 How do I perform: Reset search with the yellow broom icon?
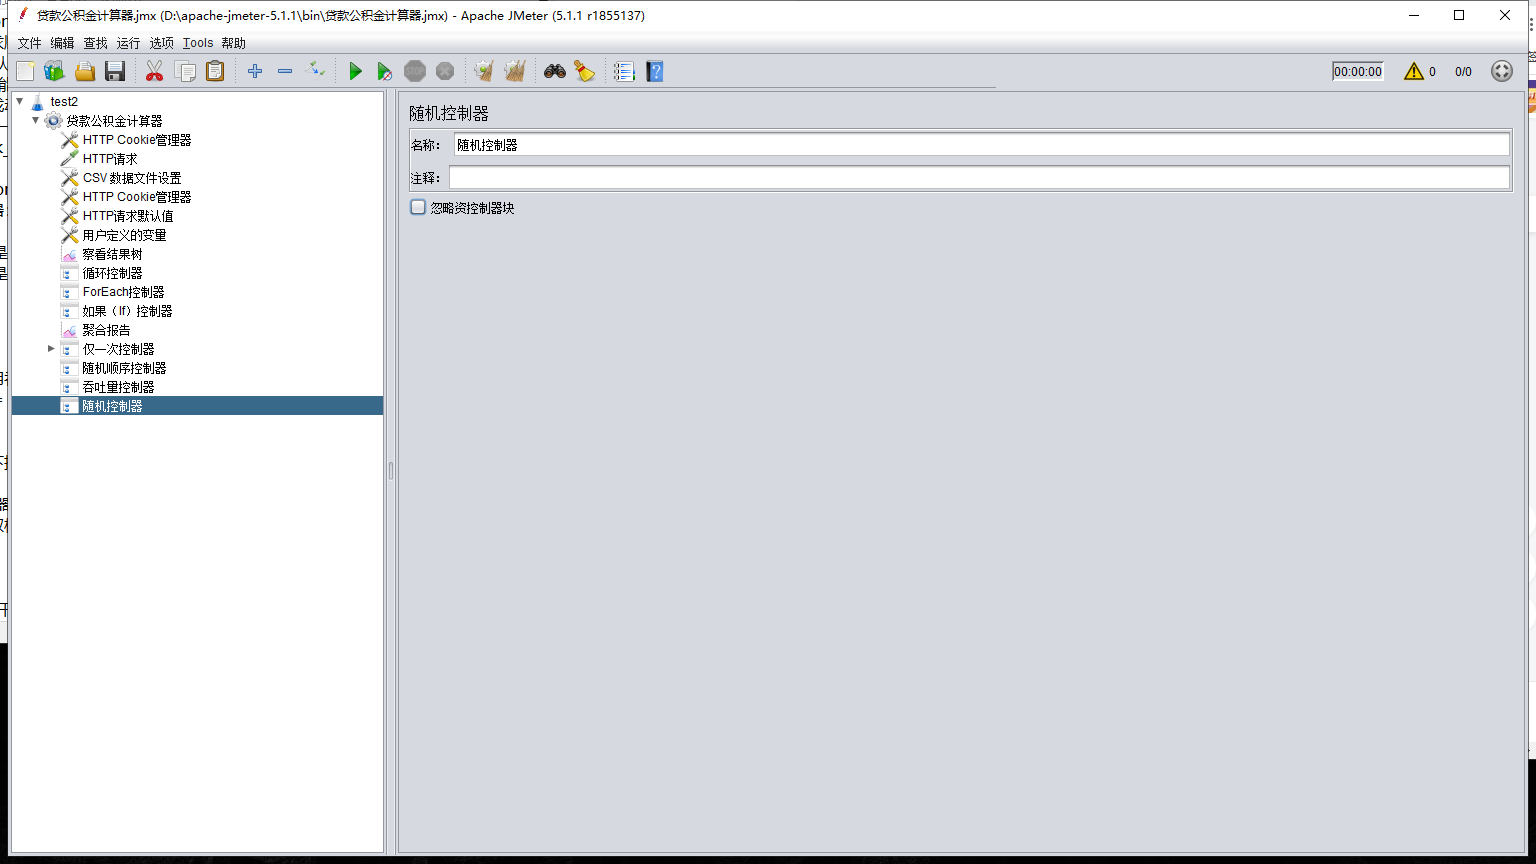[585, 71]
